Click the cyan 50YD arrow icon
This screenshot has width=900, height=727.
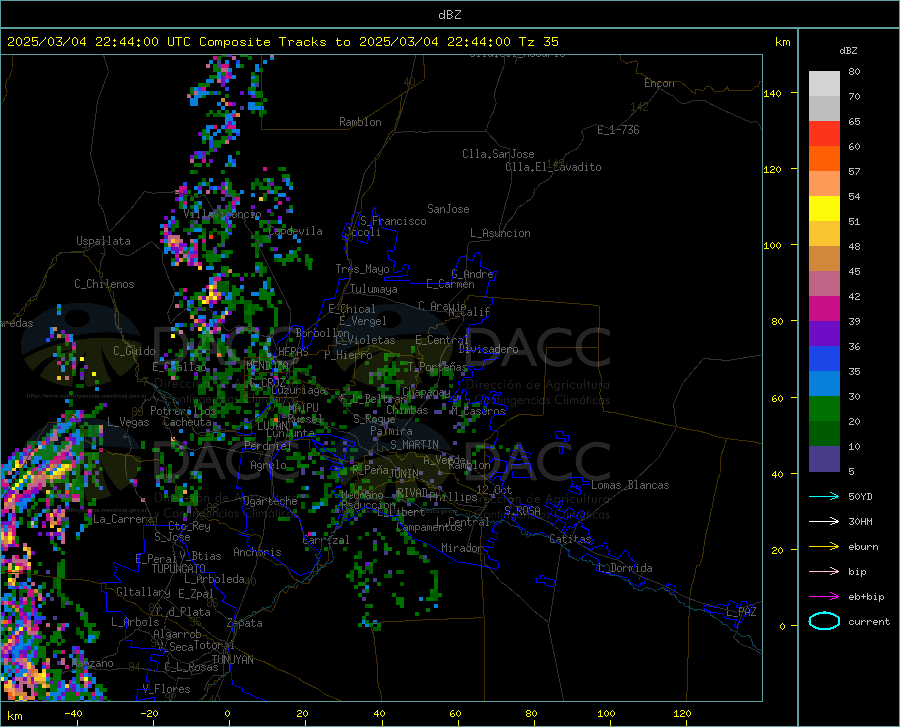[x=824, y=496]
